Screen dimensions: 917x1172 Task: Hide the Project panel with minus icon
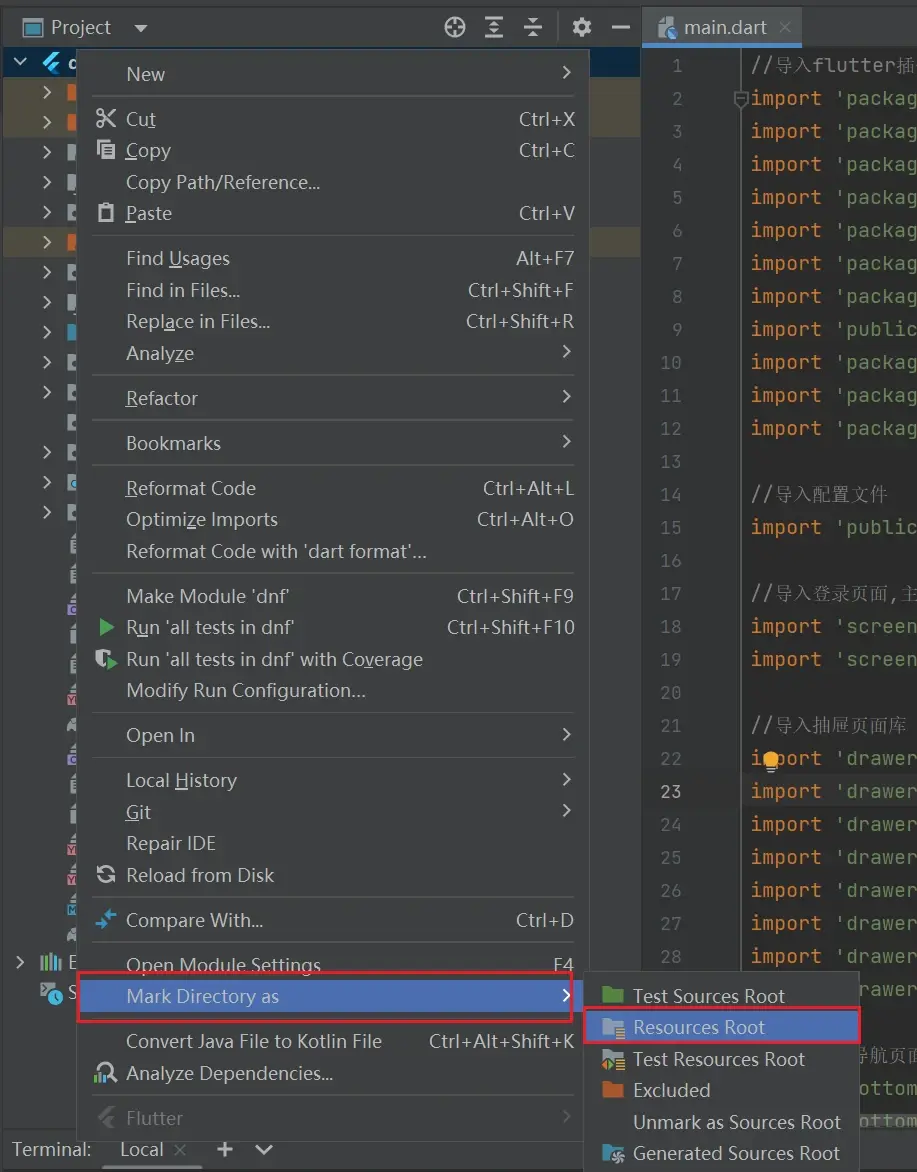tap(621, 28)
